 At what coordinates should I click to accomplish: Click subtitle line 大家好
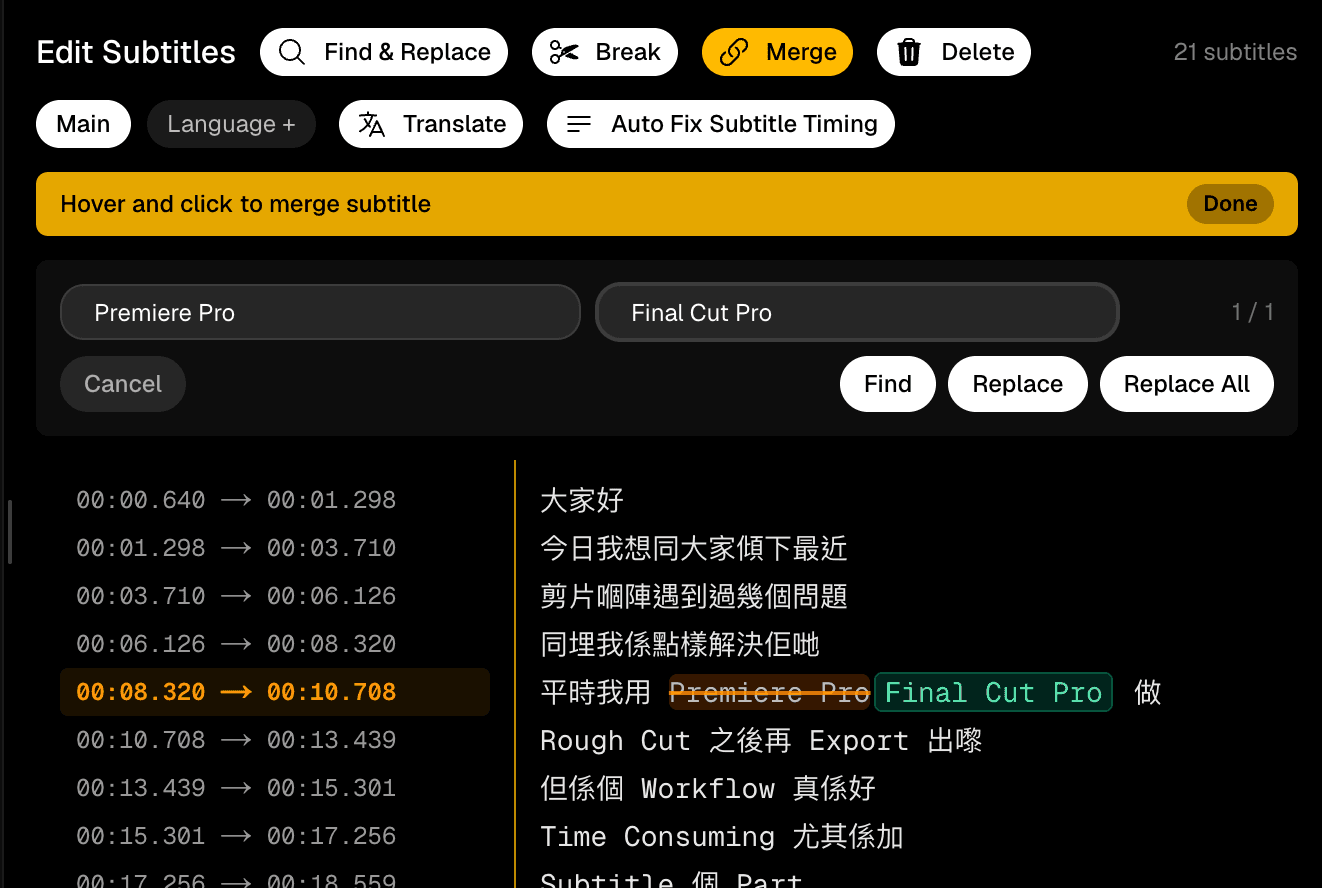coord(582,500)
